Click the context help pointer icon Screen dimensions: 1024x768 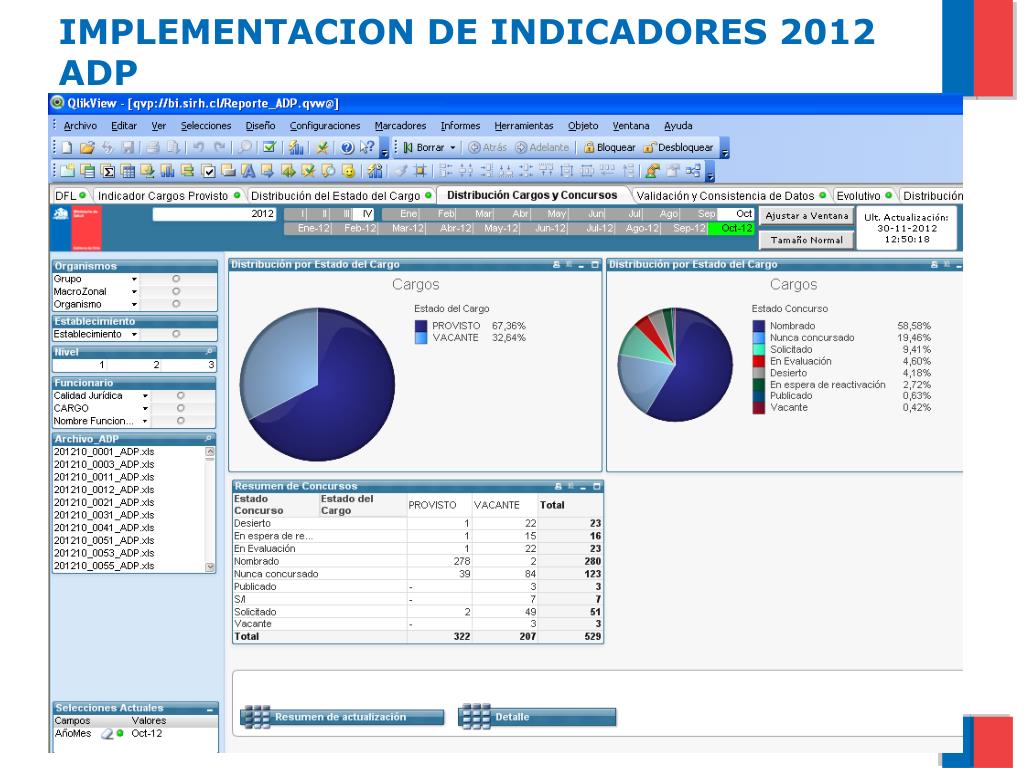point(367,147)
